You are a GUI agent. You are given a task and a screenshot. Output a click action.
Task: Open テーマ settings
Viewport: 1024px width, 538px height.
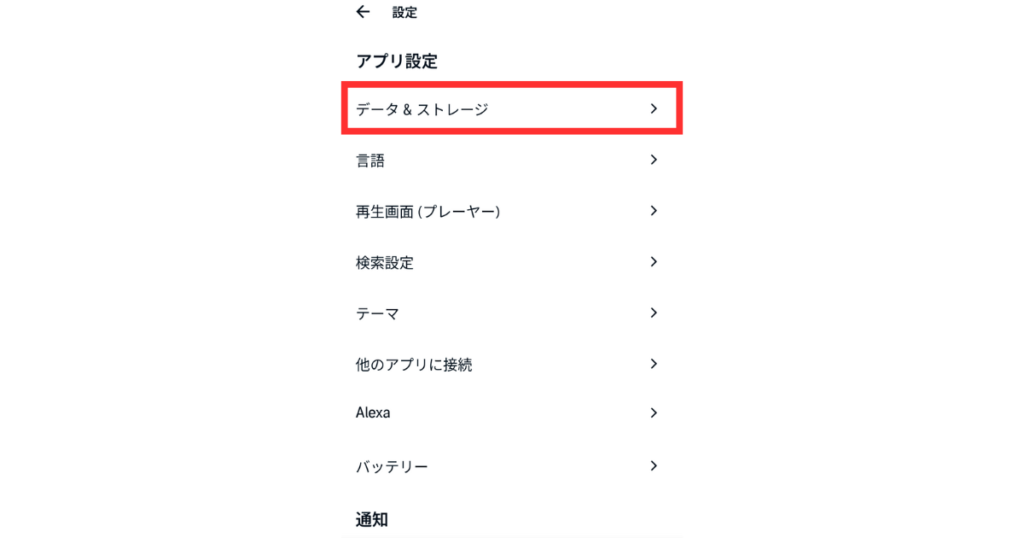(x=512, y=313)
